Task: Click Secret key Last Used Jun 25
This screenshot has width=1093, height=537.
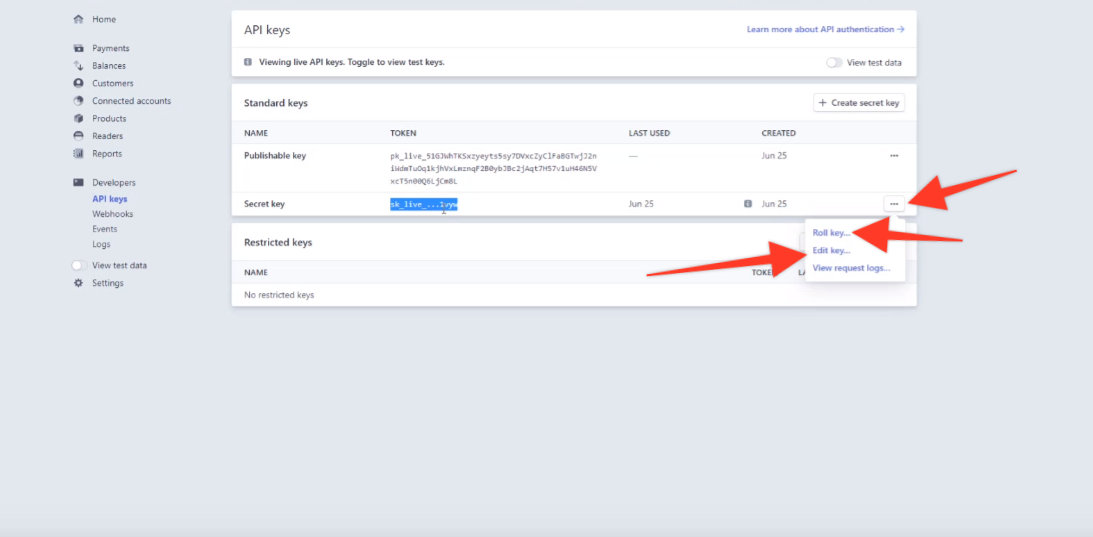Action: [x=641, y=204]
